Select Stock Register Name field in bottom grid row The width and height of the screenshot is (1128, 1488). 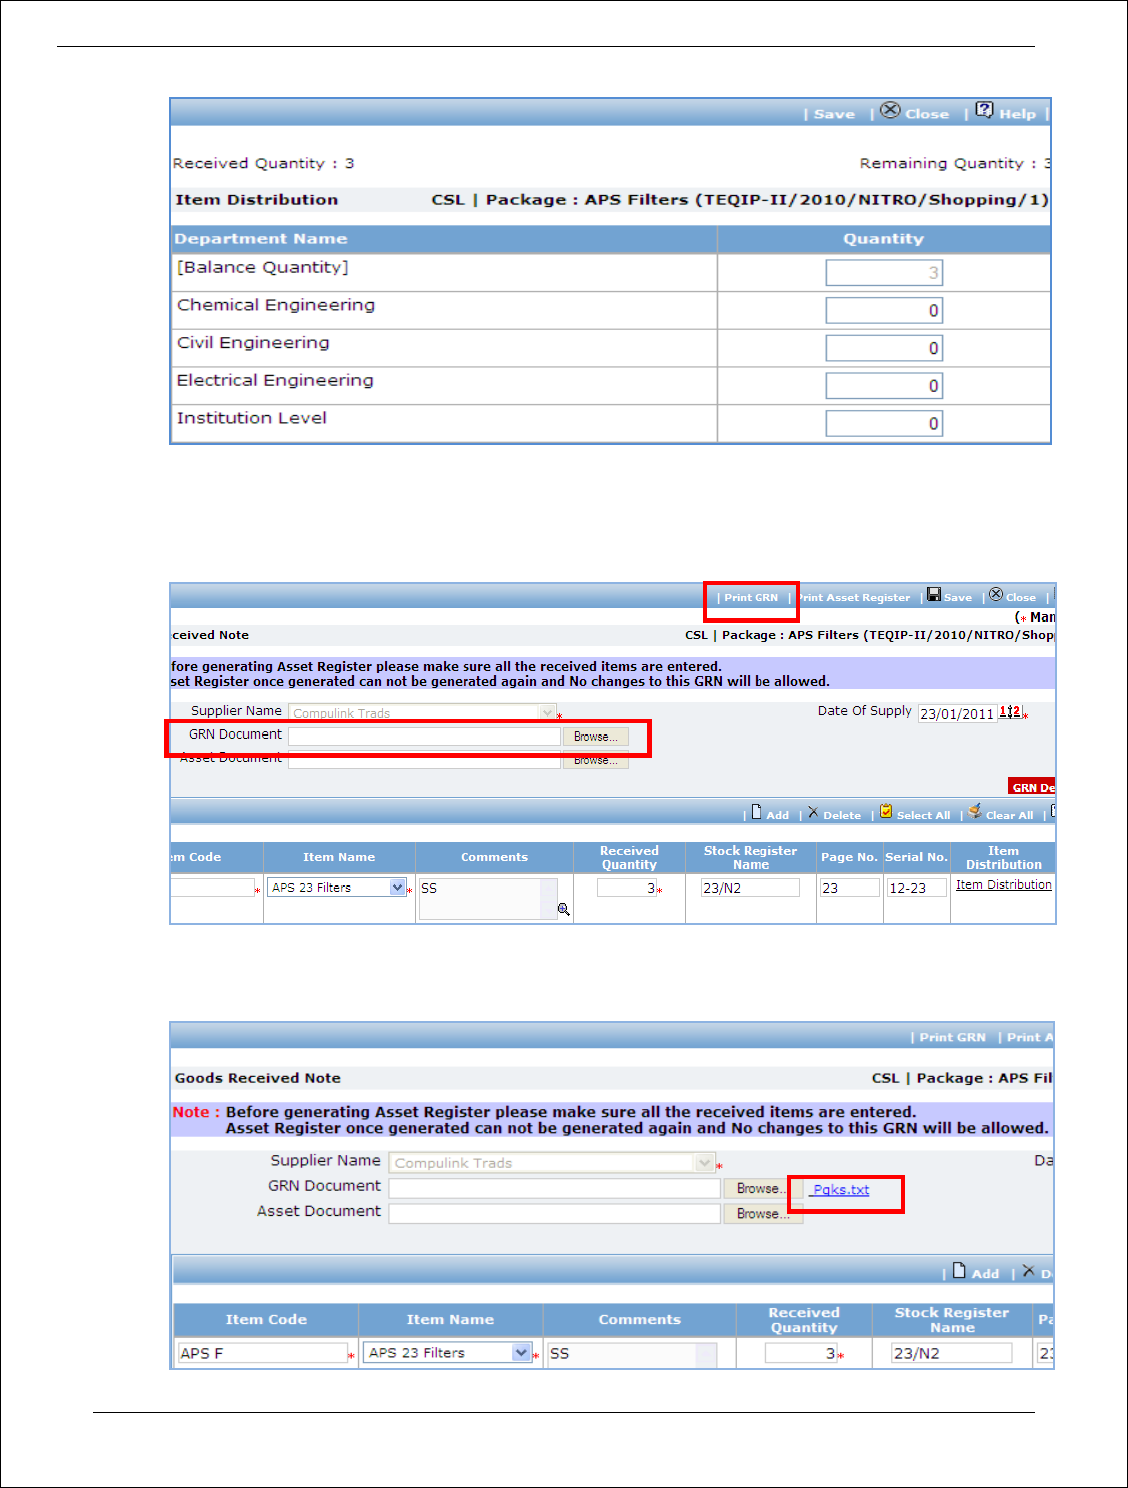(952, 1353)
